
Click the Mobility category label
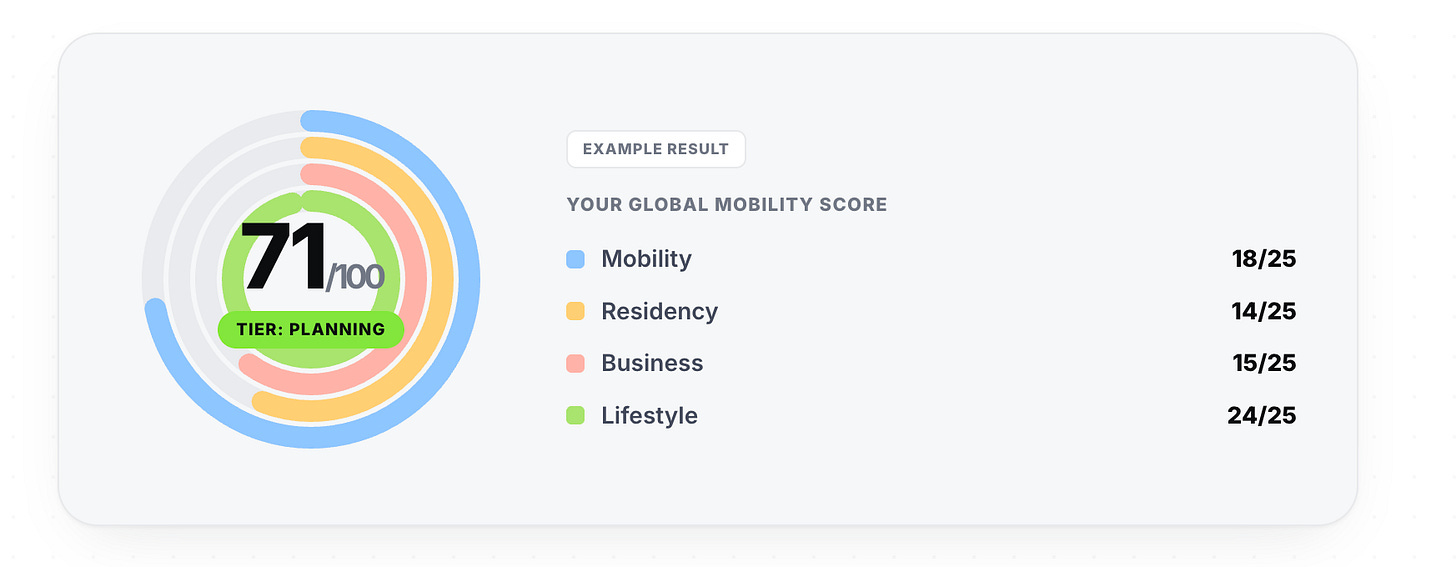[x=646, y=259]
